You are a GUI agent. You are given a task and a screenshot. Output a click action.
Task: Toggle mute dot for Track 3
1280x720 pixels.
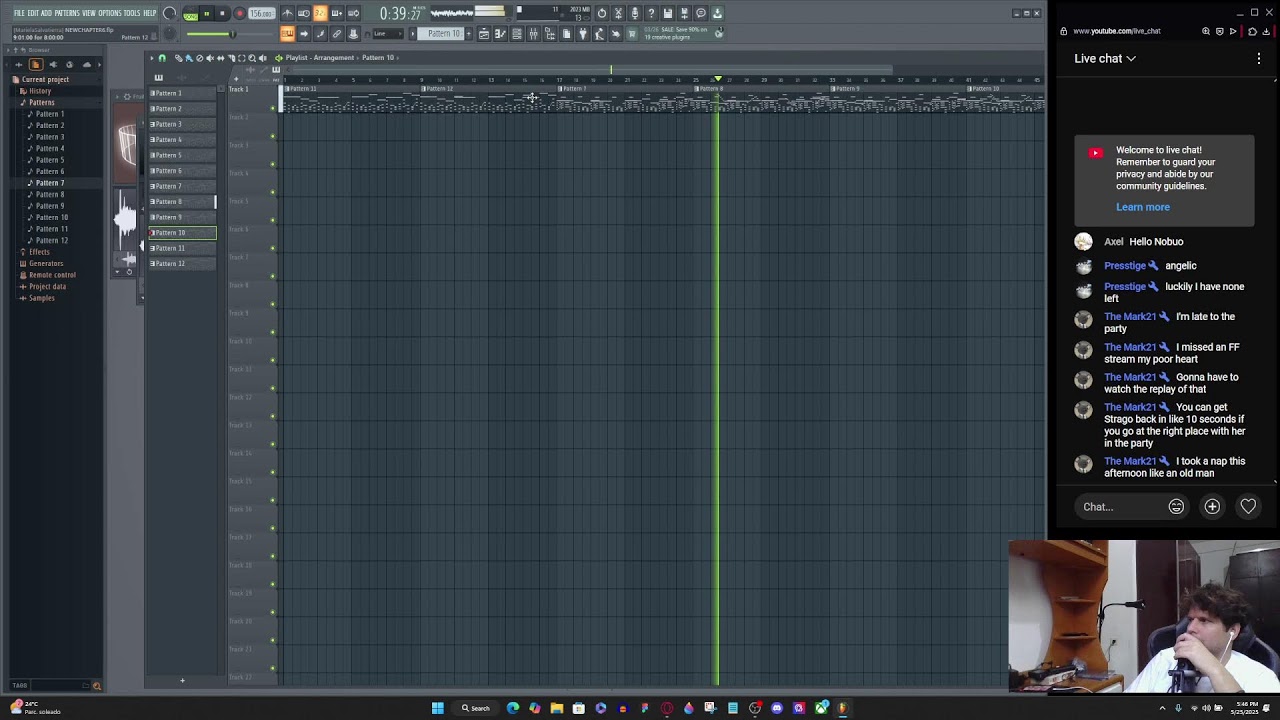coord(273,163)
